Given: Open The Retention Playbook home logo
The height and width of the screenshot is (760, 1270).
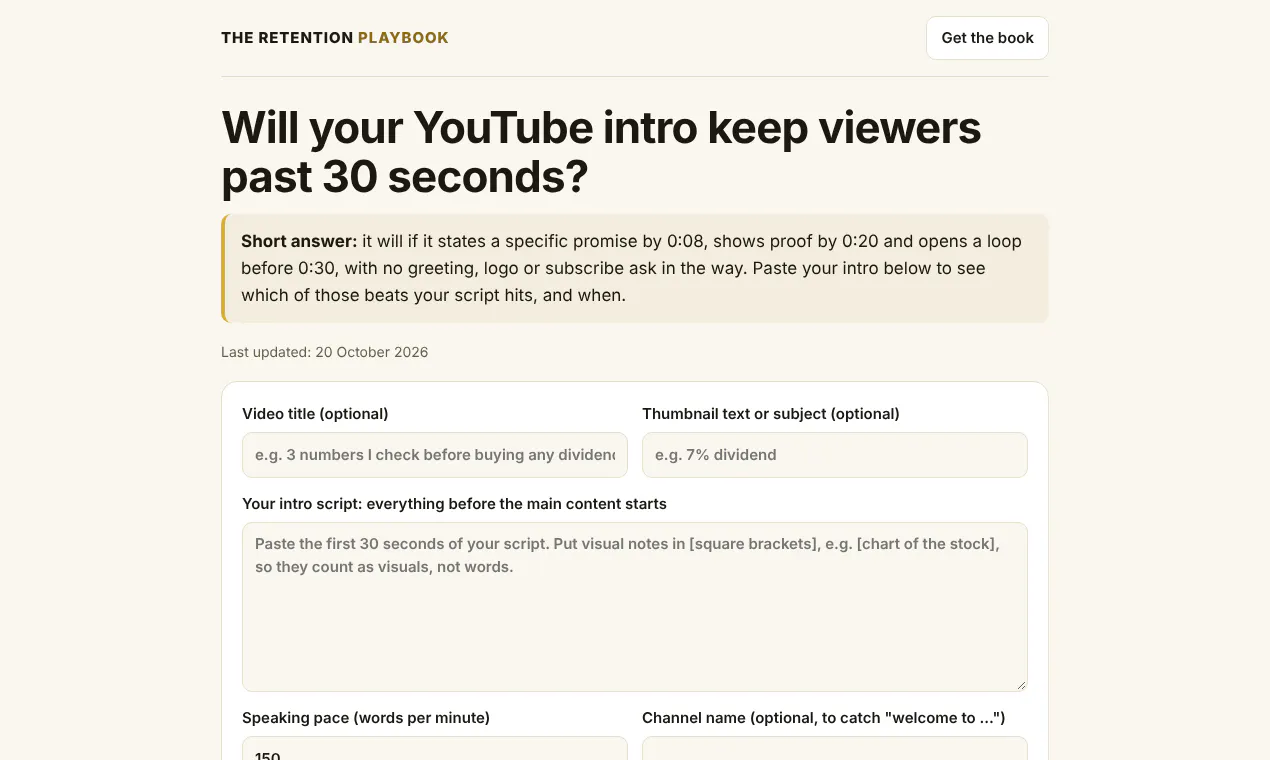Looking at the screenshot, I should (335, 38).
